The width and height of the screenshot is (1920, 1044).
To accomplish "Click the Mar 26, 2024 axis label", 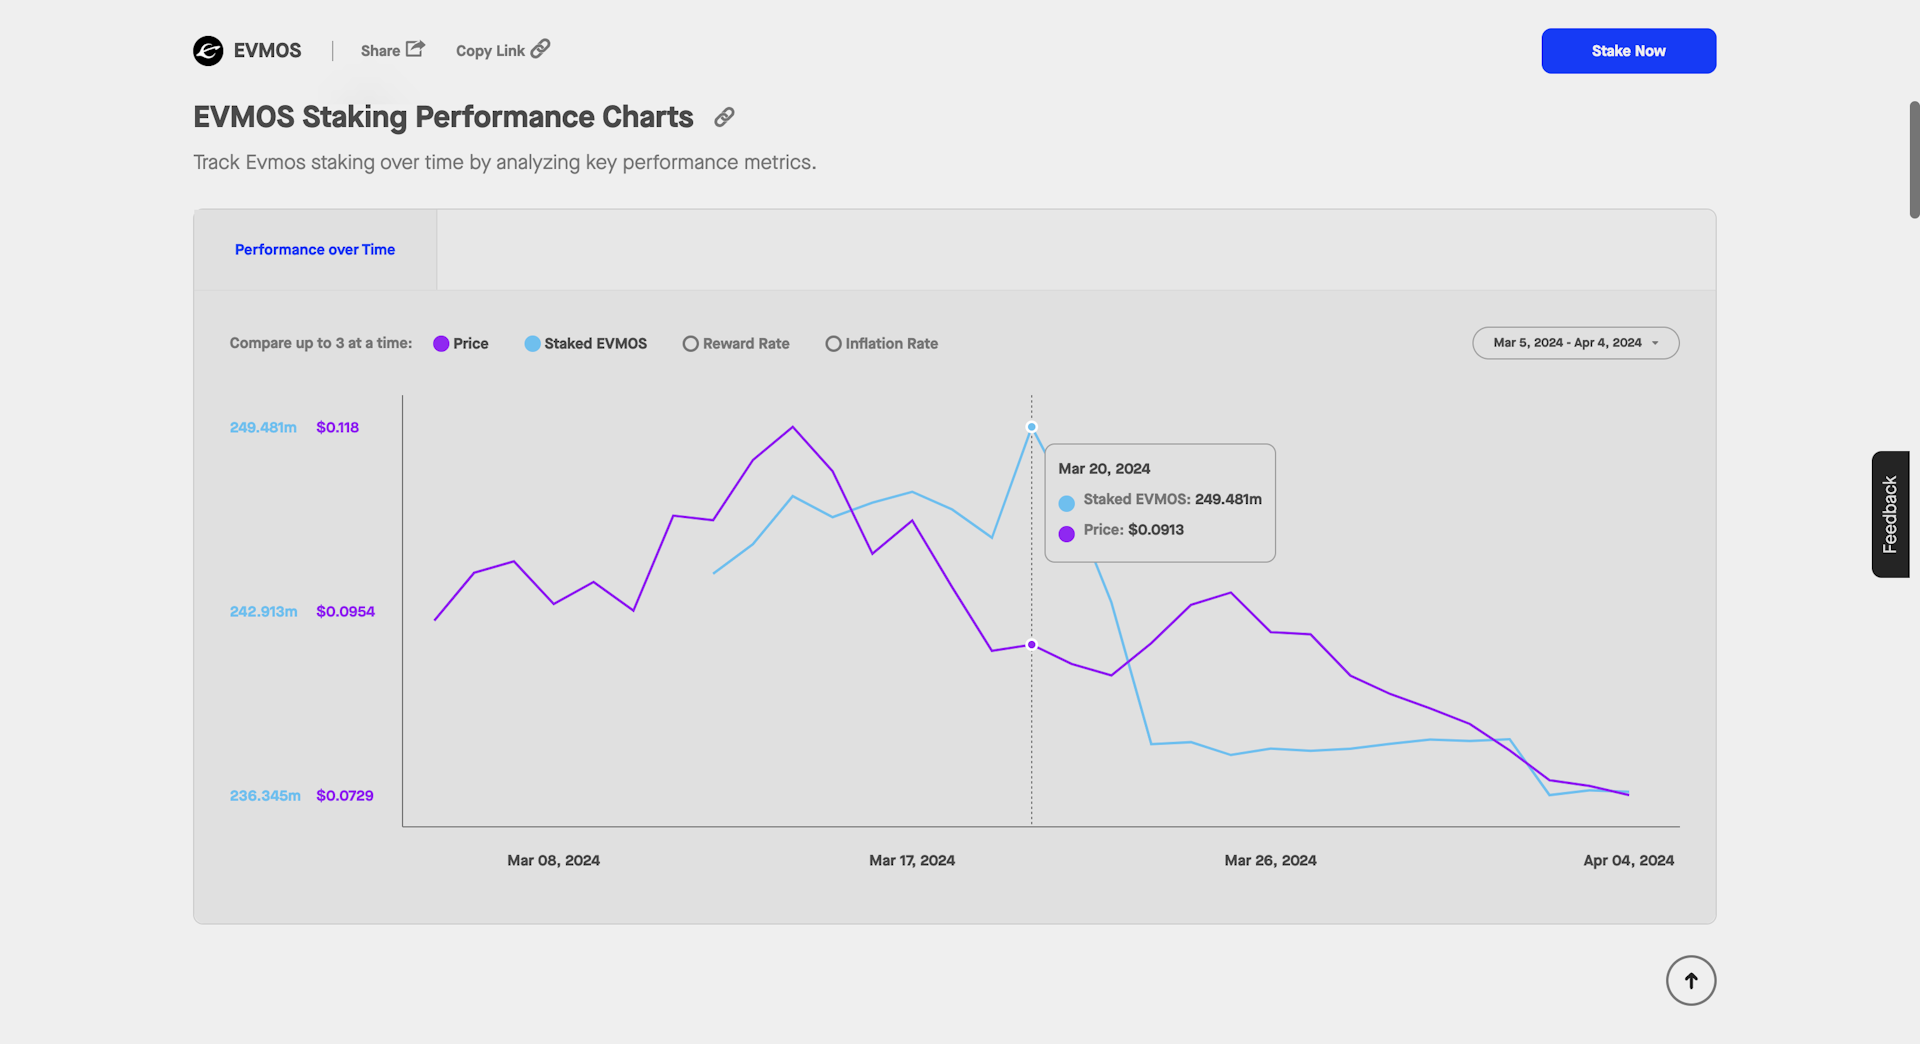I will (x=1270, y=860).
